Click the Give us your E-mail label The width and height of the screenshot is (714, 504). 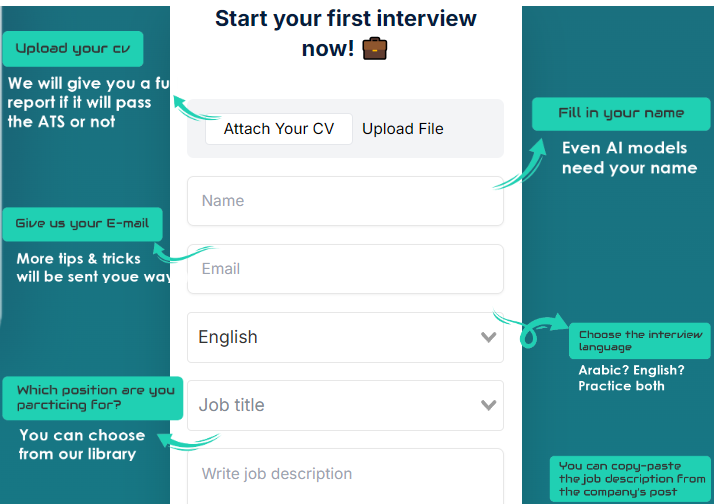(x=82, y=224)
